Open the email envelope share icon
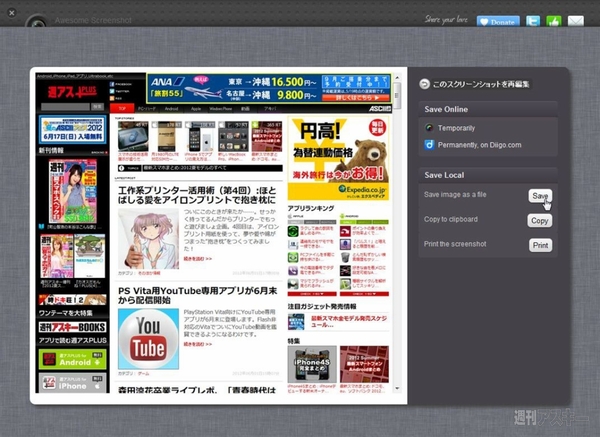 [576, 21]
